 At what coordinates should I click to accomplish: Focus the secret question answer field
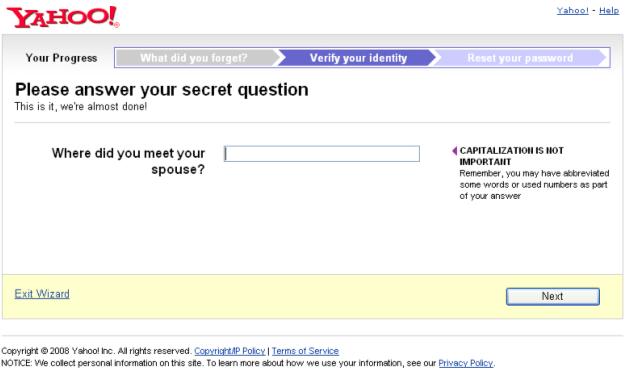pyautogui.click(x=322, y=153)
